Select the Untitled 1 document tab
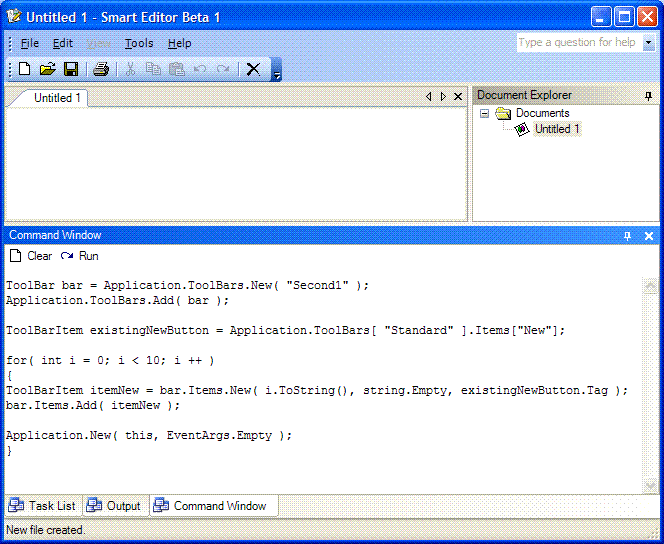The width and height of the screenshot is (664, 544). [x=56, y=98]
